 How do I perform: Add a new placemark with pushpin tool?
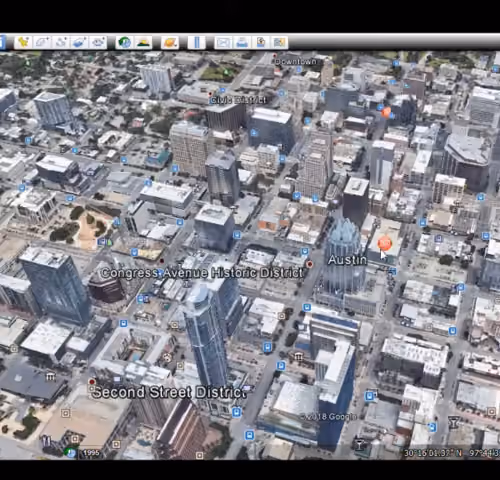23,42
